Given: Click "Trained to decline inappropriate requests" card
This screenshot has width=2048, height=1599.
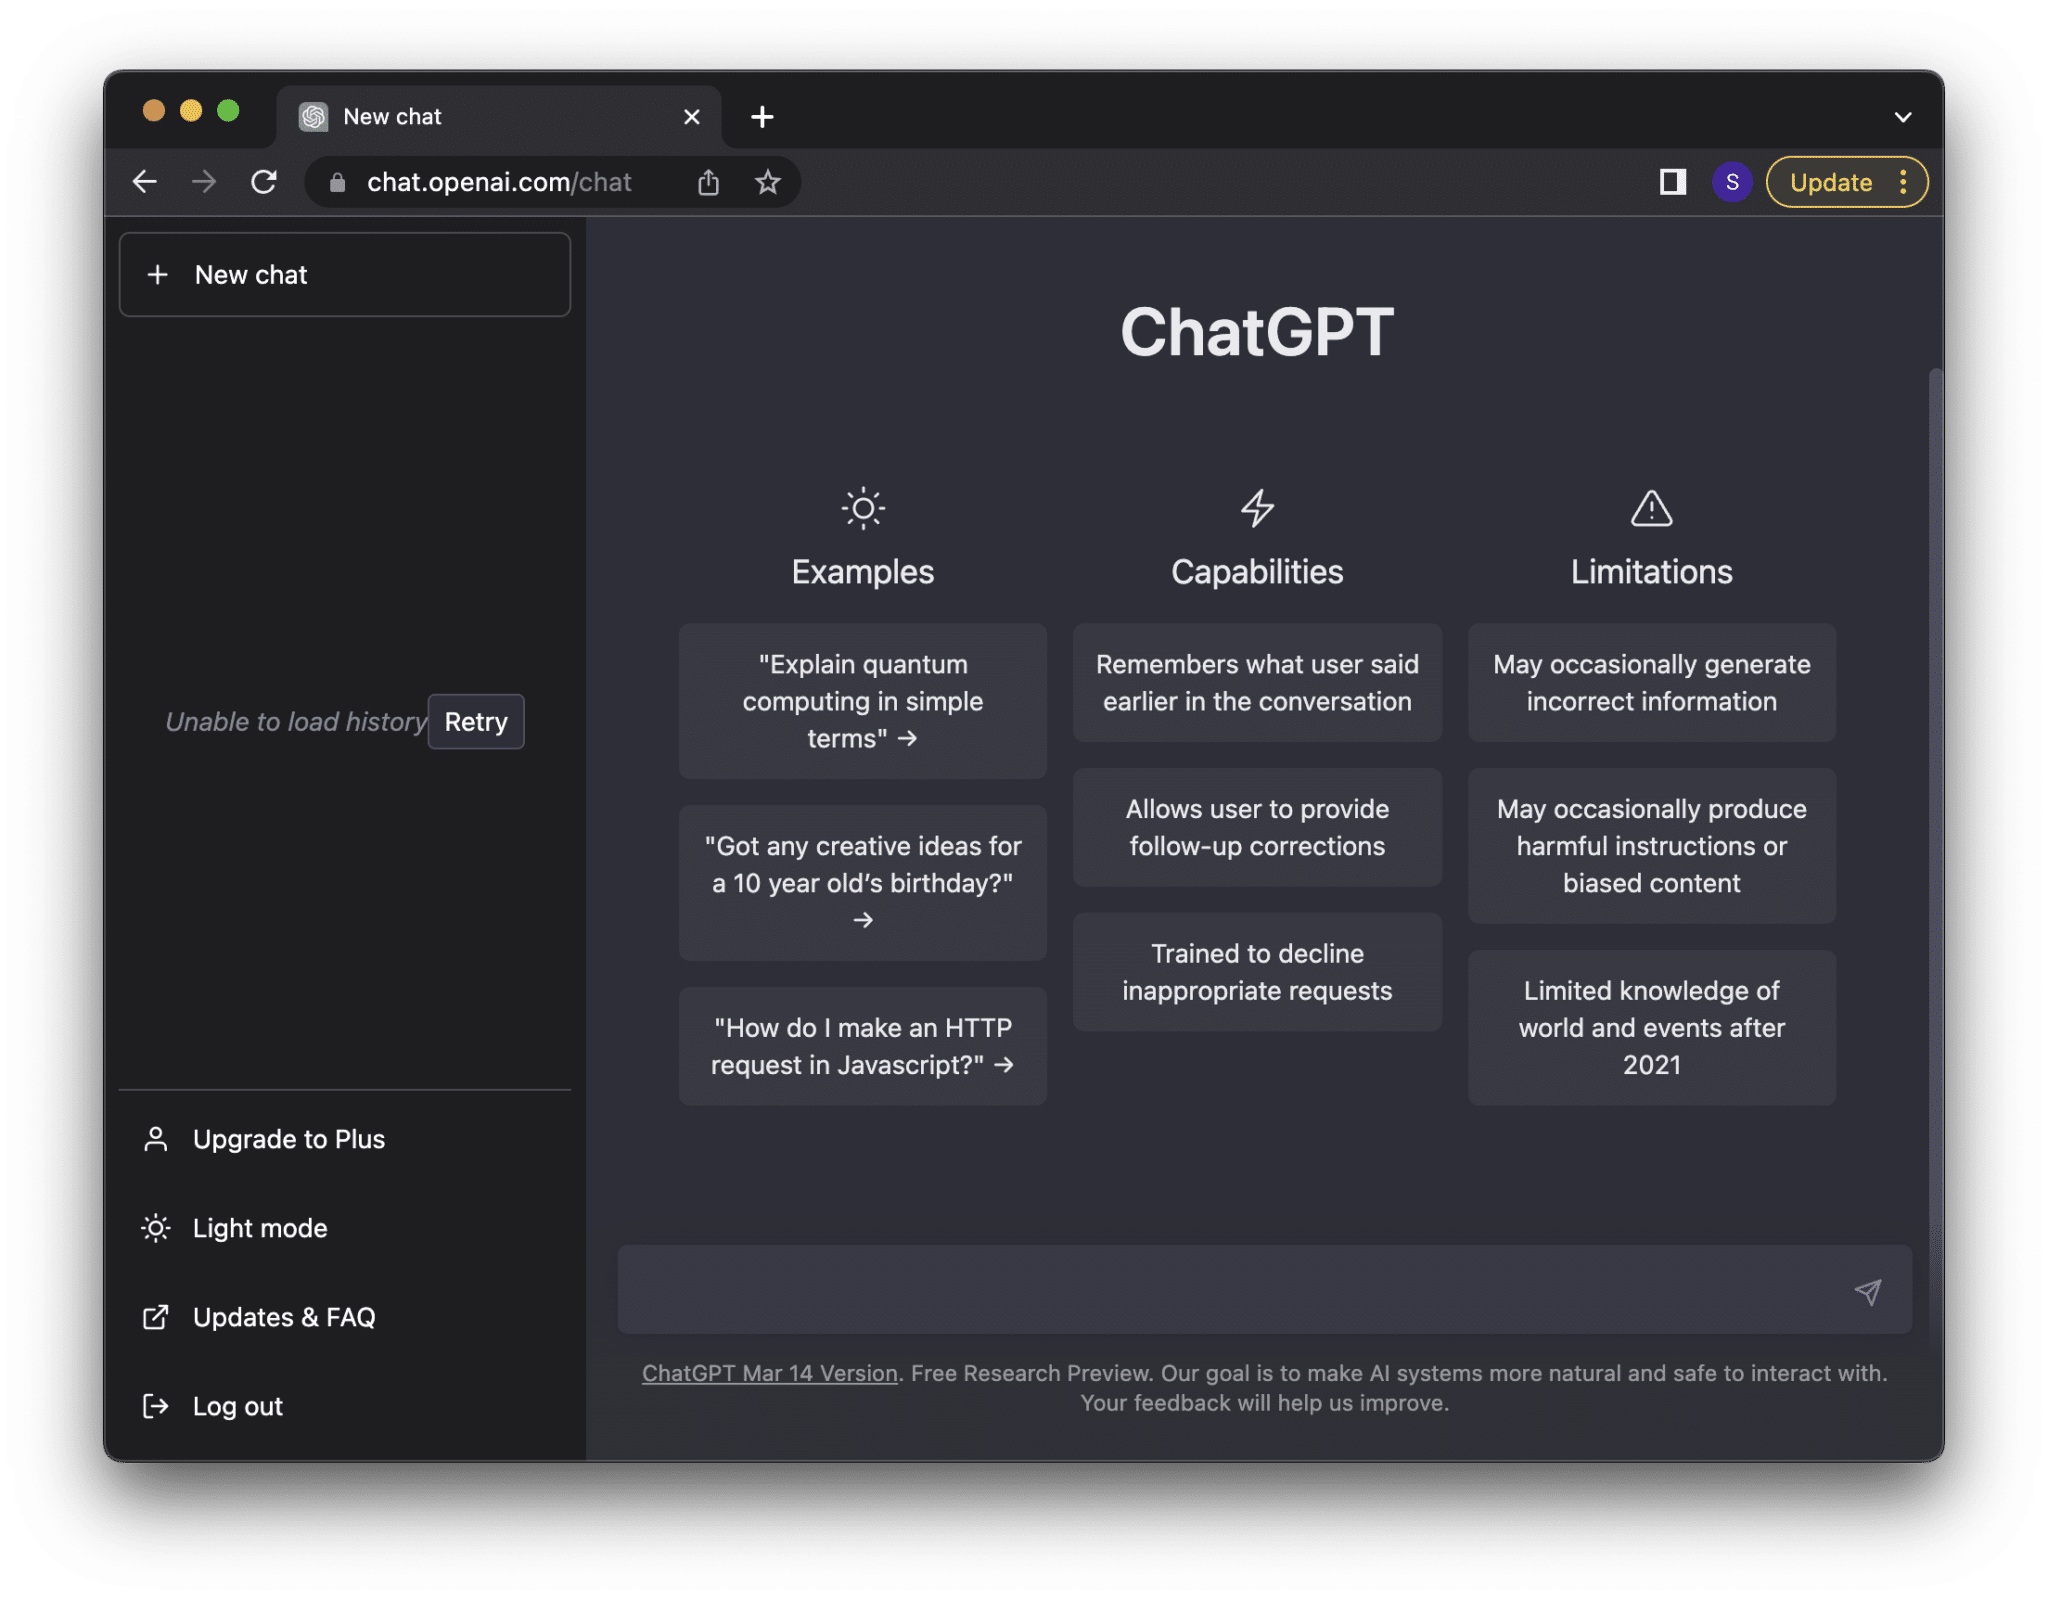Looking at the screenshot, I should pyautogui.click(x=1257, y=972).
